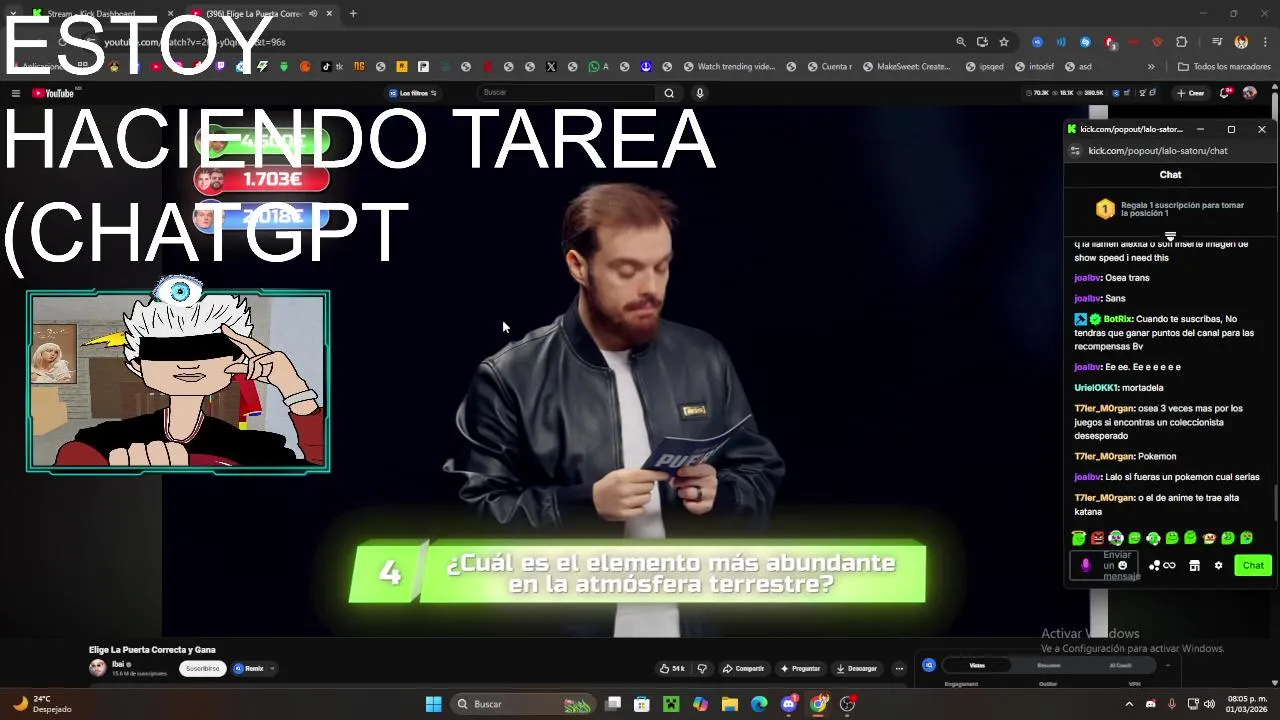Click the YouTube search magnifier button
This screenshot has height=720, width=1280.
point(669,93)
